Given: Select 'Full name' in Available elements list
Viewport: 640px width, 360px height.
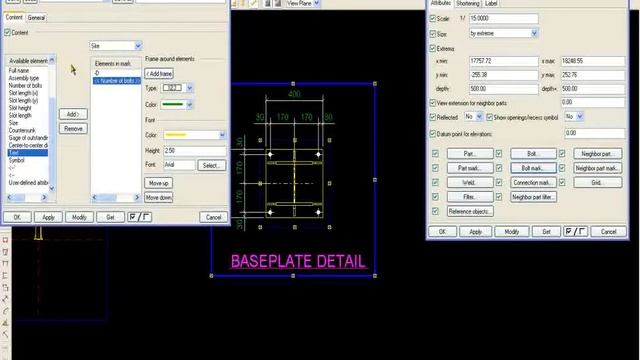Looking at the screenshot, I should click(19, 71).
